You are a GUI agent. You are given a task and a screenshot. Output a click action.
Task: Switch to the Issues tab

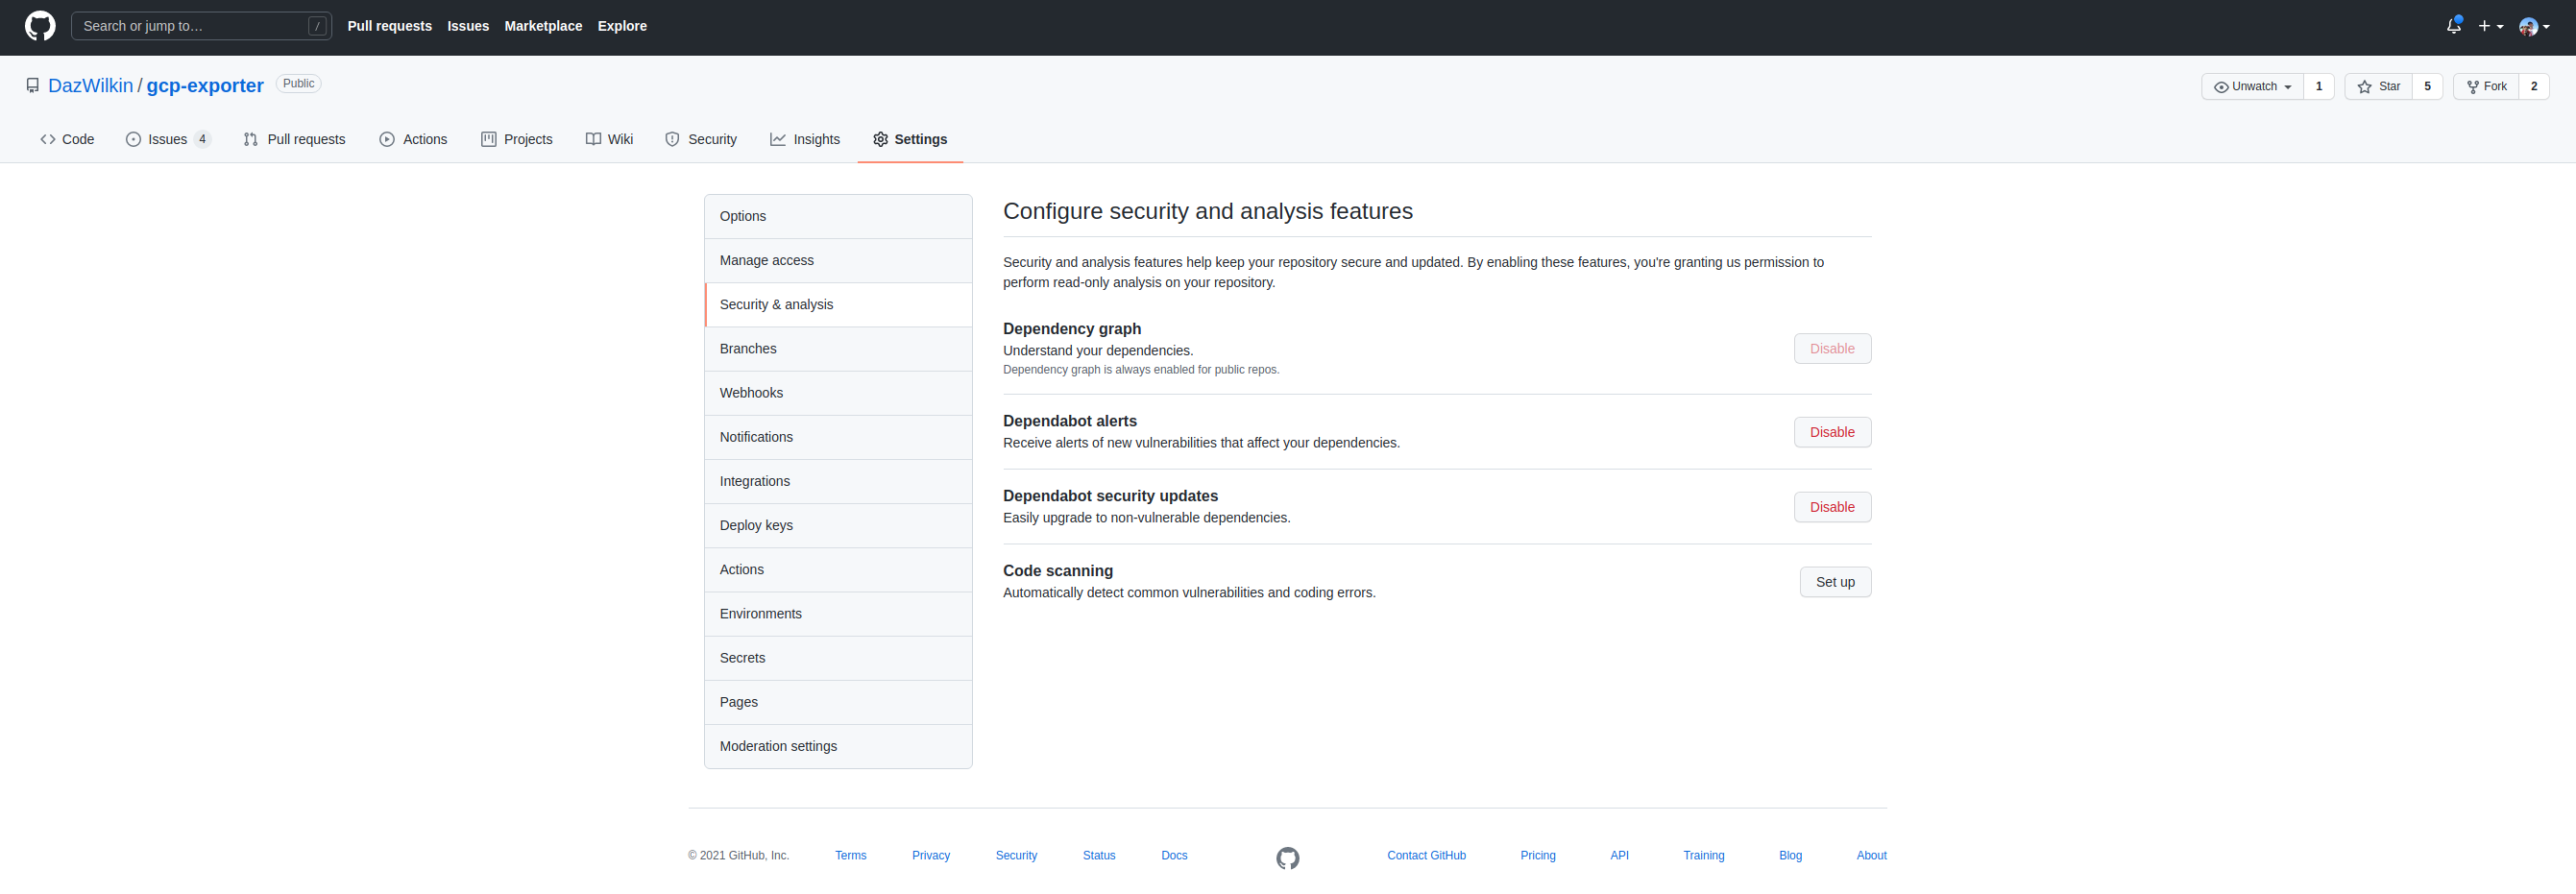[168, 139]
